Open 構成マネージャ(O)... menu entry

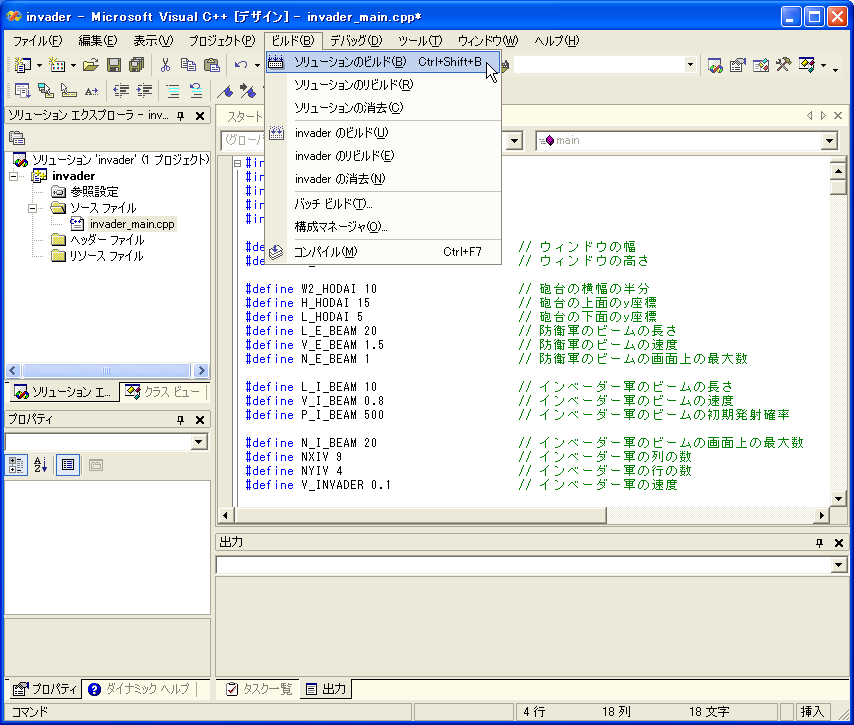click(x=383, y=227)
